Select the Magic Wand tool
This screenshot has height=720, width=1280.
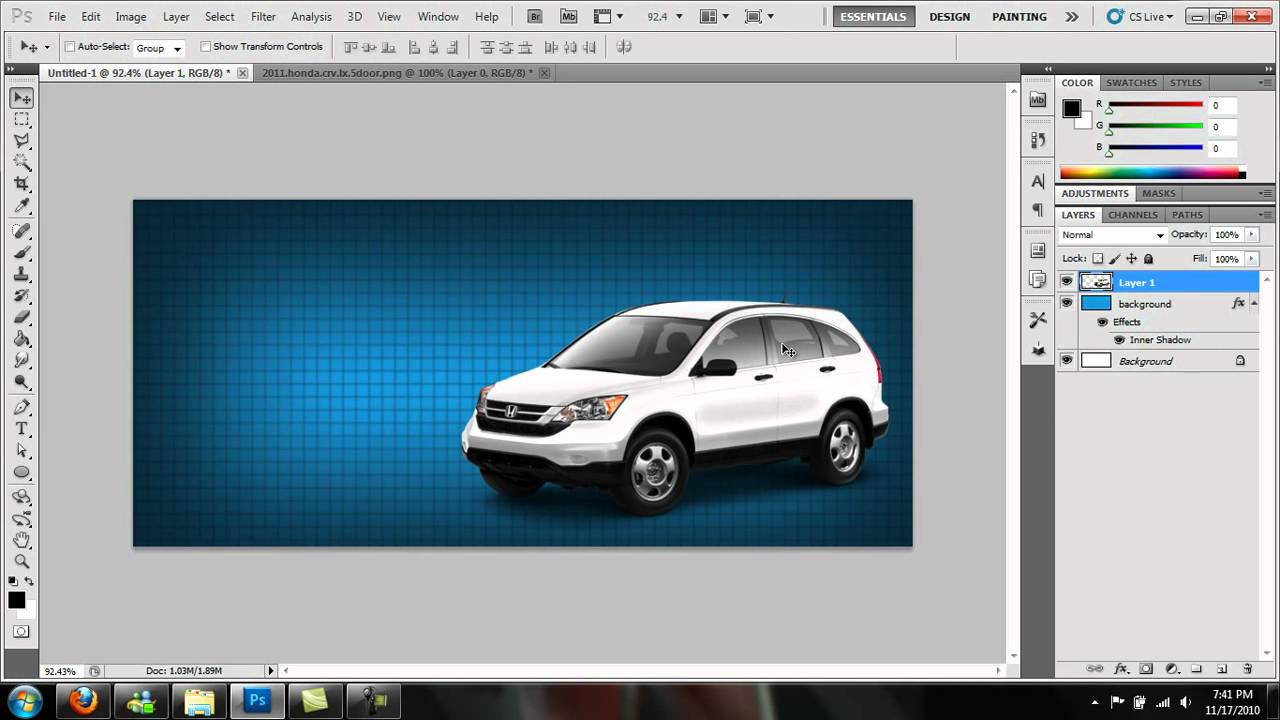21,162
